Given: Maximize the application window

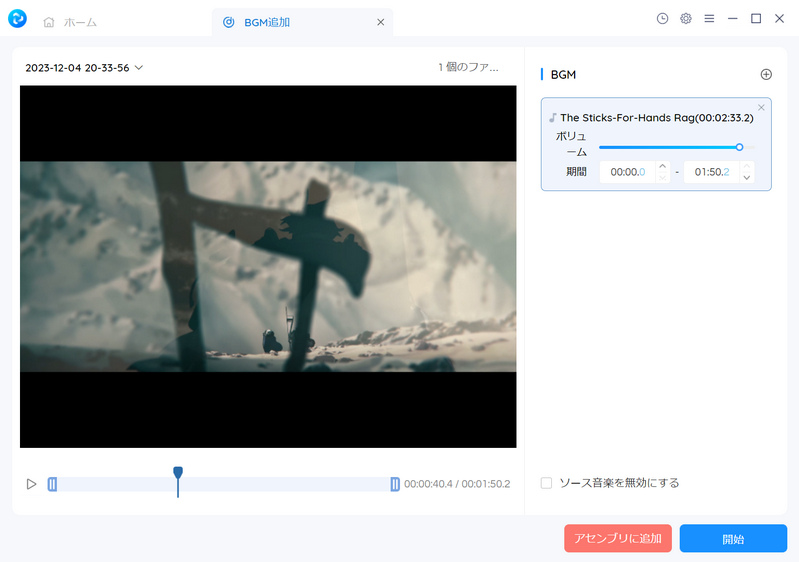Looking at the screenshot, I should (756, 18).
